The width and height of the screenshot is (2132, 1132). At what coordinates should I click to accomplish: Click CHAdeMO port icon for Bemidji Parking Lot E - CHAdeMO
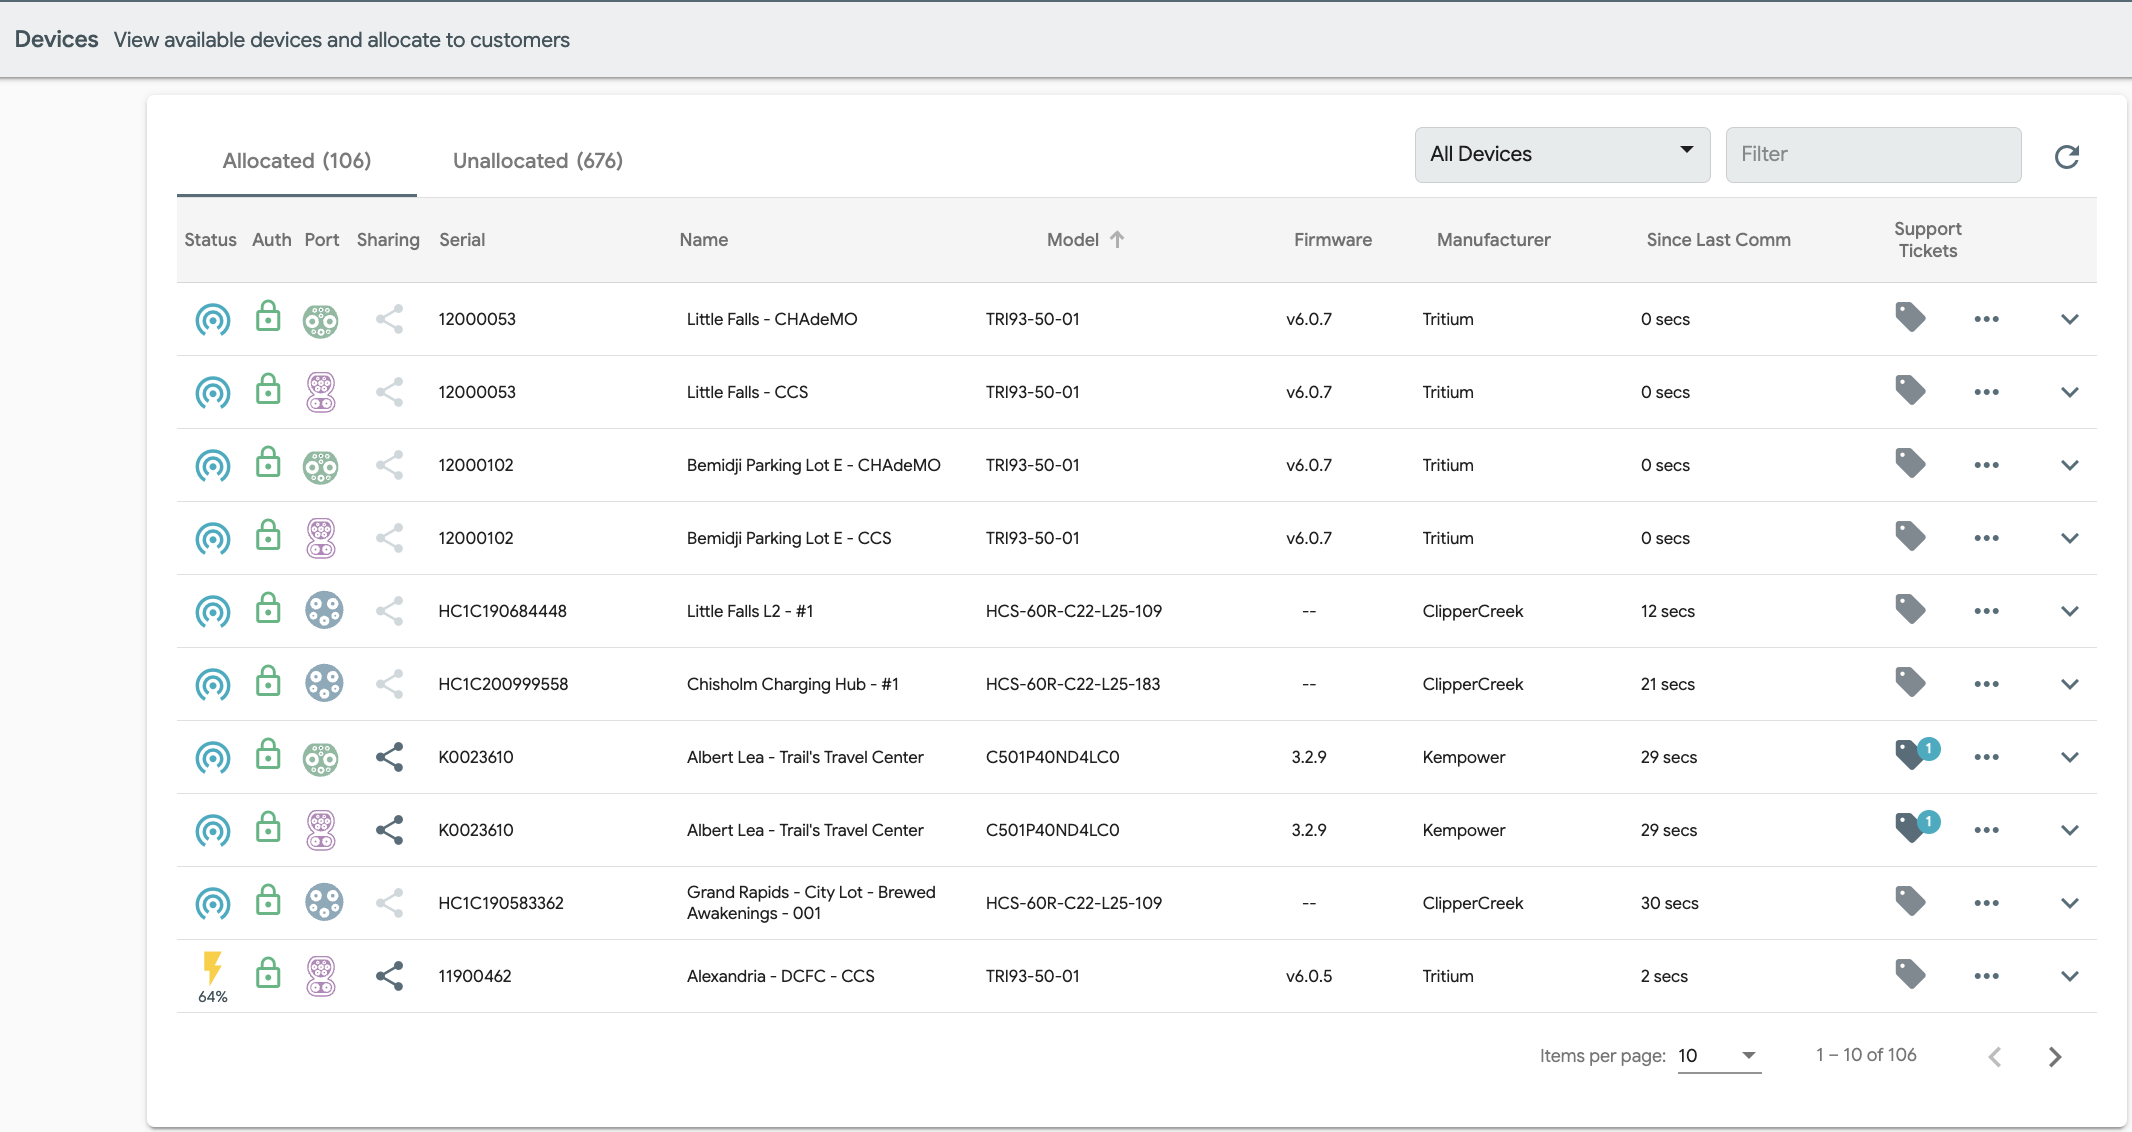(321, 466)
